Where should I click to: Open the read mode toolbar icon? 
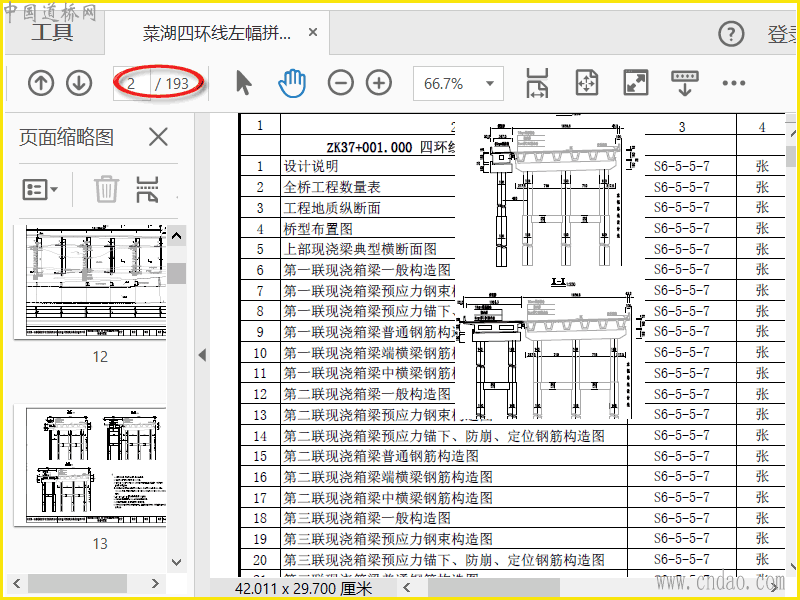pos(684,83)
